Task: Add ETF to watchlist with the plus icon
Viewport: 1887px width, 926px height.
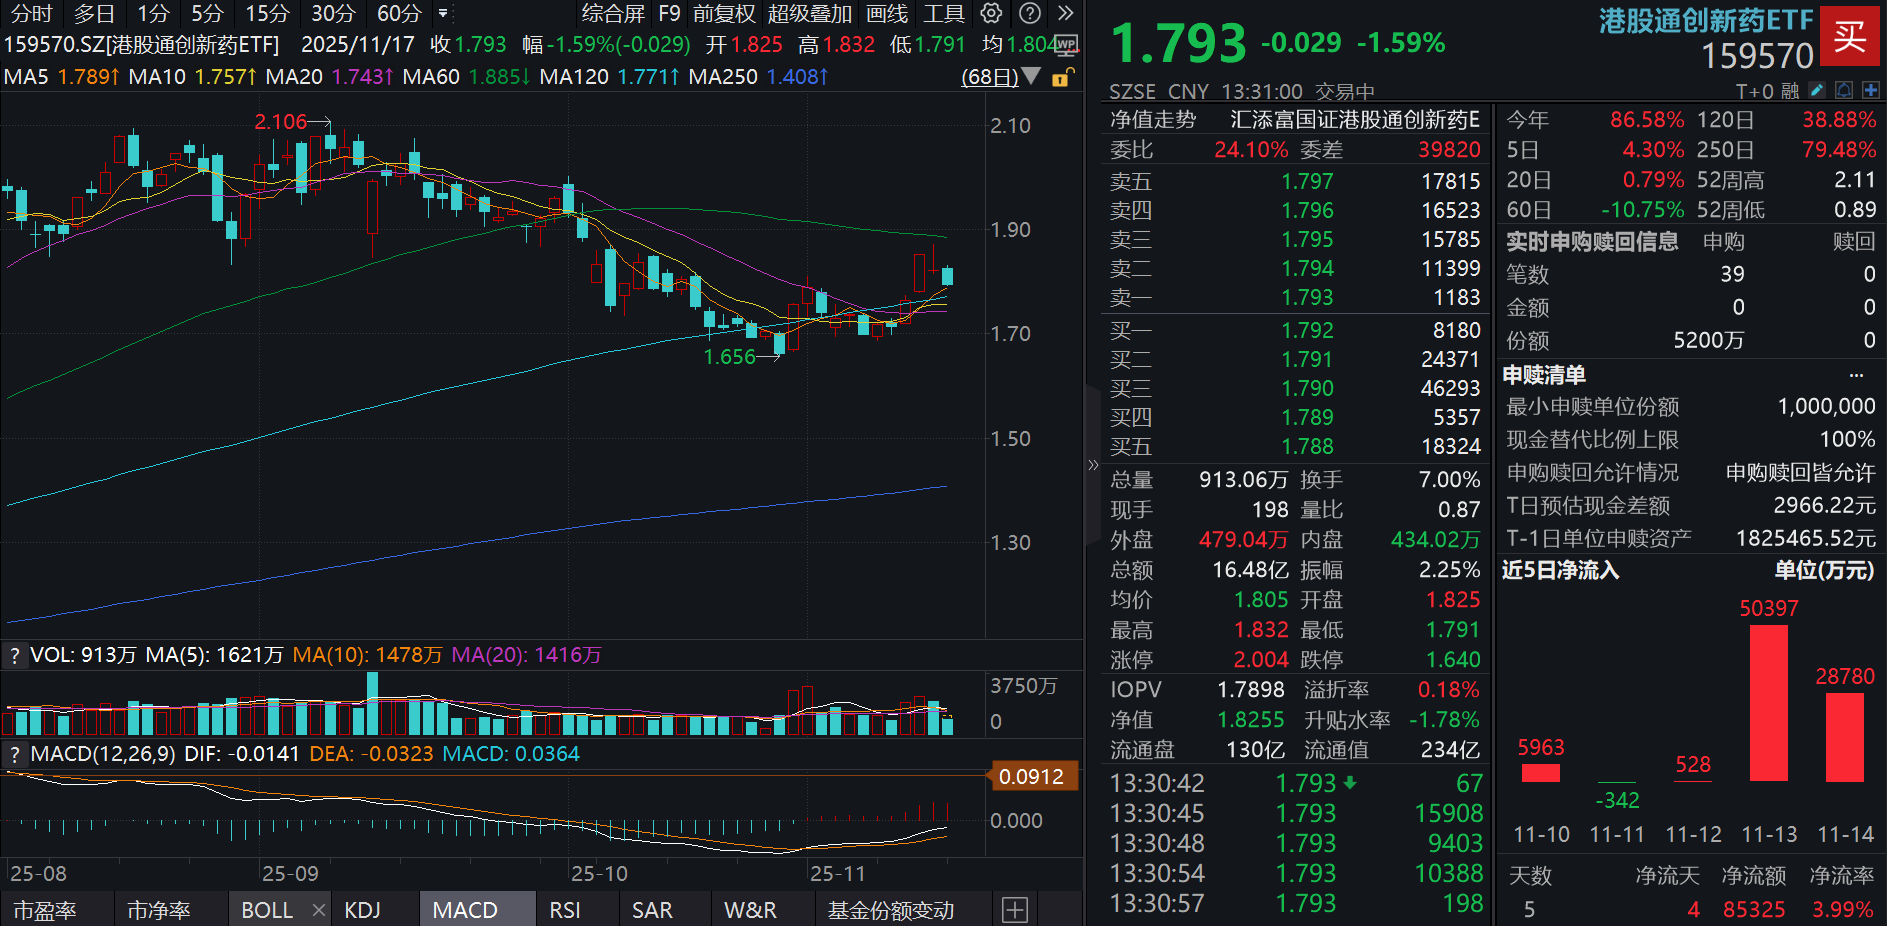Action: (x=1871, y=90)
